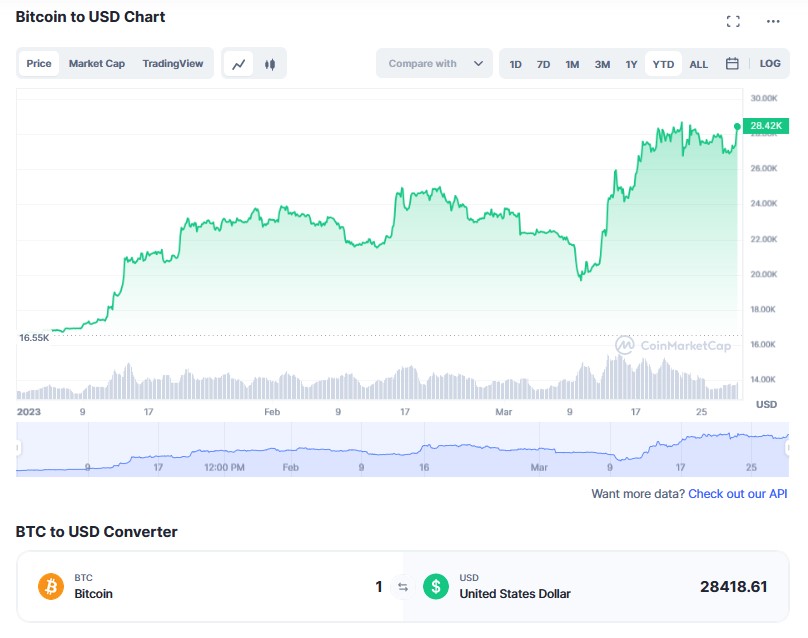
Task: Switch to the Market Cap tab
Action: click(97, 64)
